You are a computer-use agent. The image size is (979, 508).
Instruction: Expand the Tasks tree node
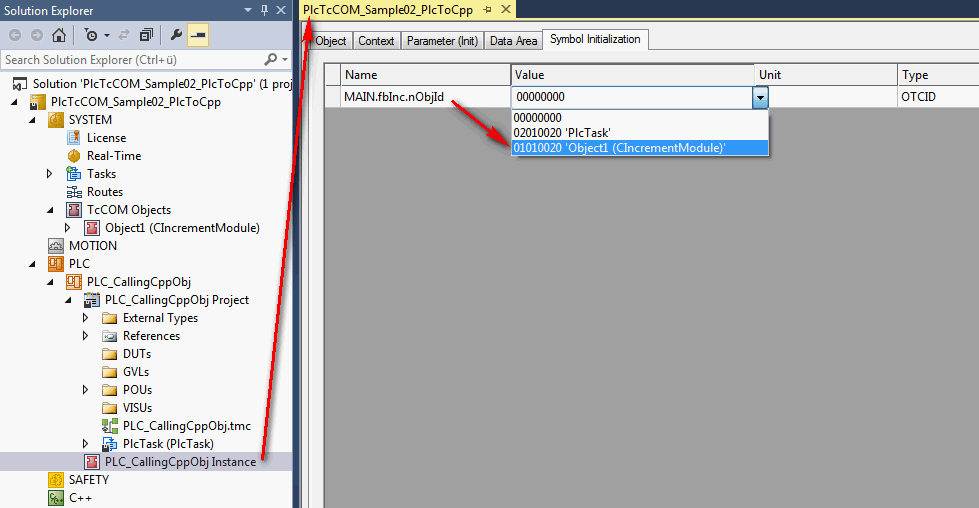[x=50, y=174]
